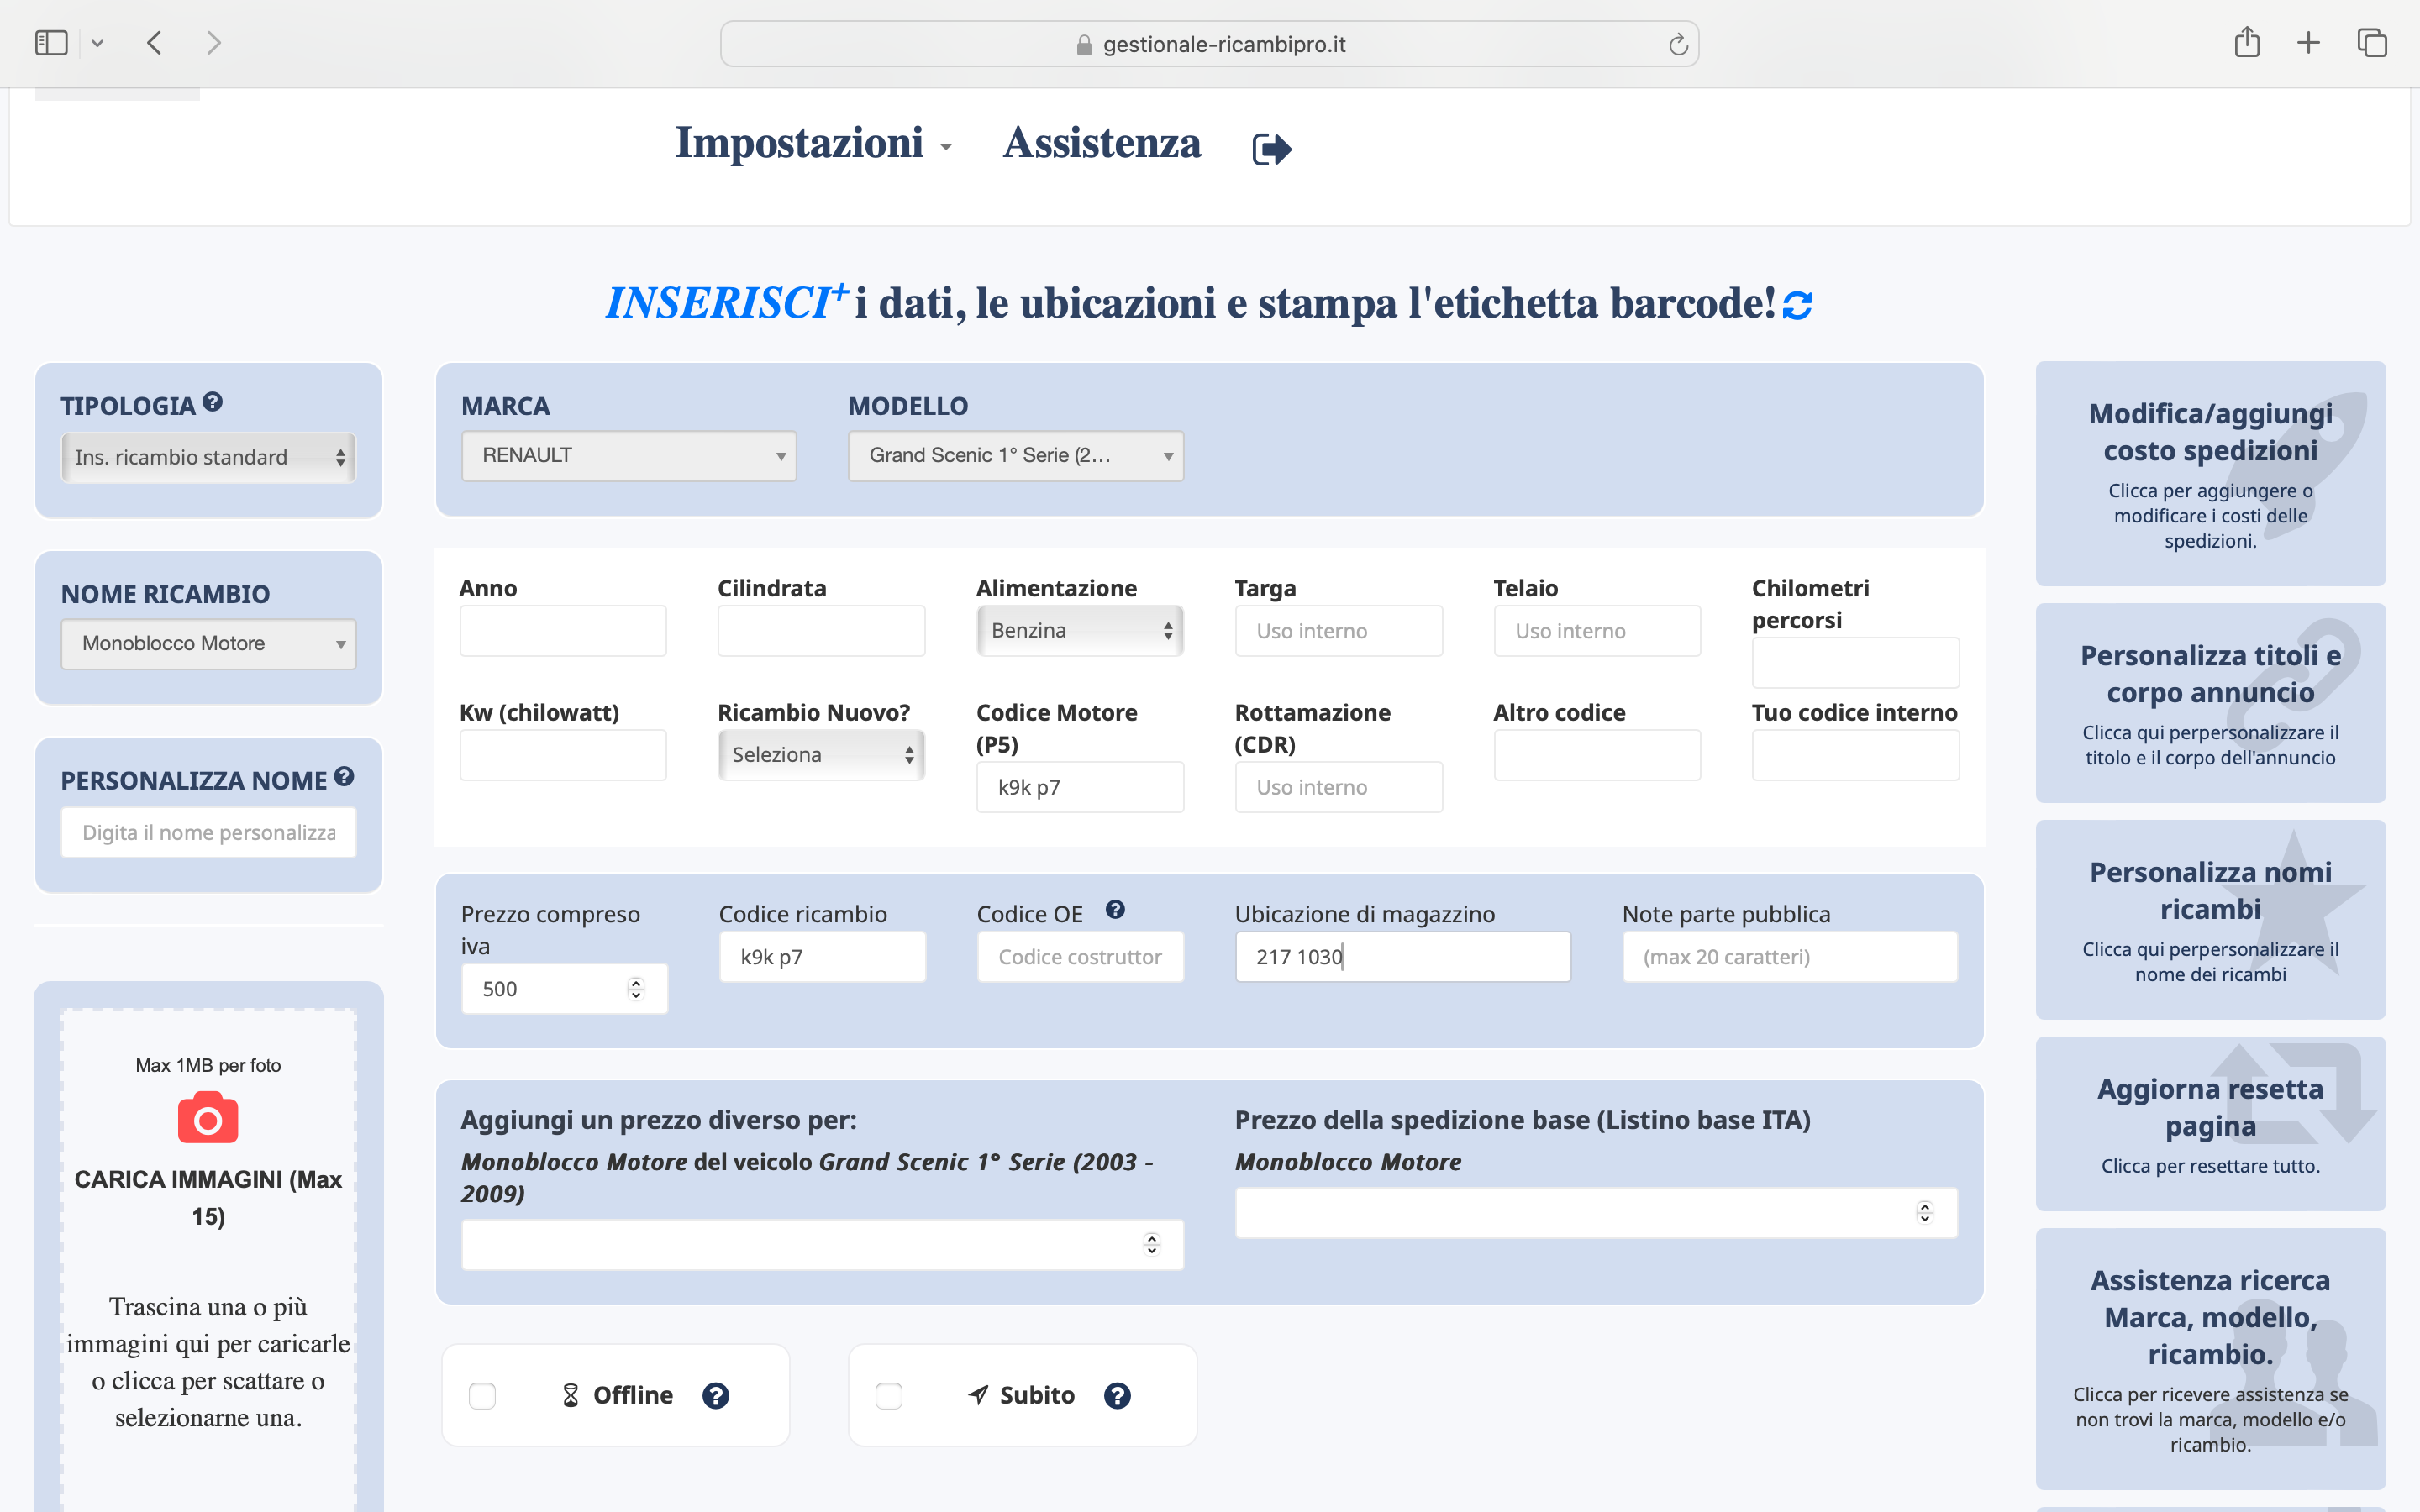The width and height of the screenshot is (2420, 1512).
Task: Click the Note parte pubblica field
Action: [1790, 957]
